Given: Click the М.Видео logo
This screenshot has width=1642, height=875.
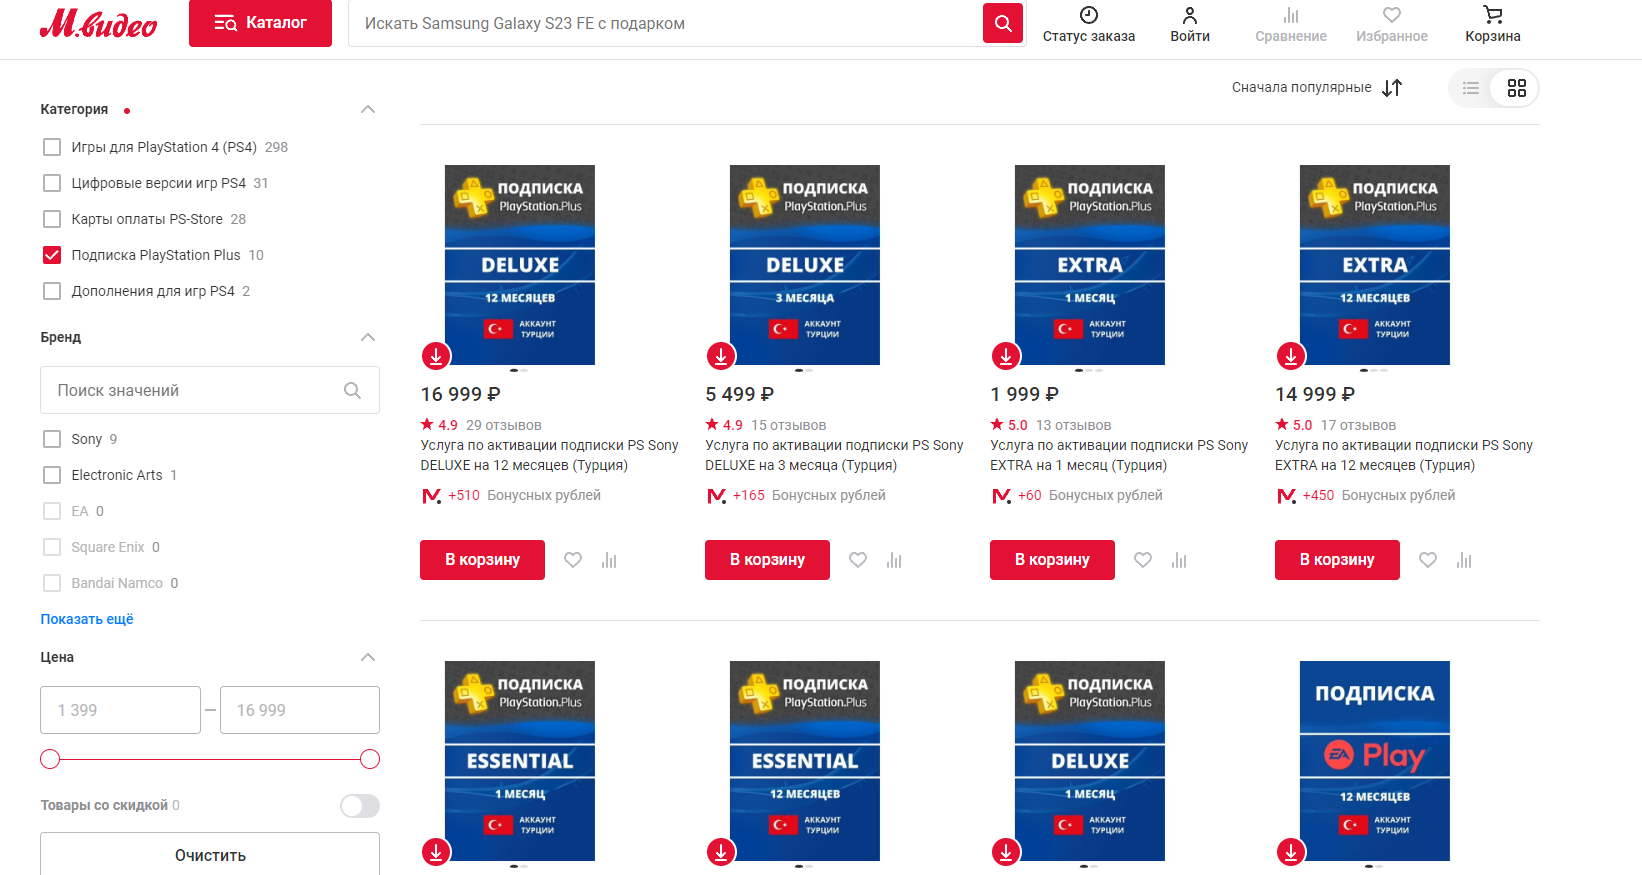Looking at the screenshot, I should click(98, 24).
